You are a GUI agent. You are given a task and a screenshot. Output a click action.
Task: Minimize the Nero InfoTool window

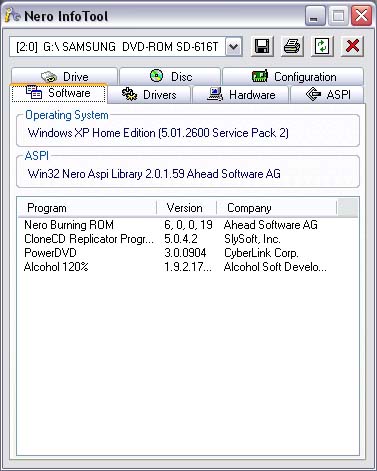point(315,16)
